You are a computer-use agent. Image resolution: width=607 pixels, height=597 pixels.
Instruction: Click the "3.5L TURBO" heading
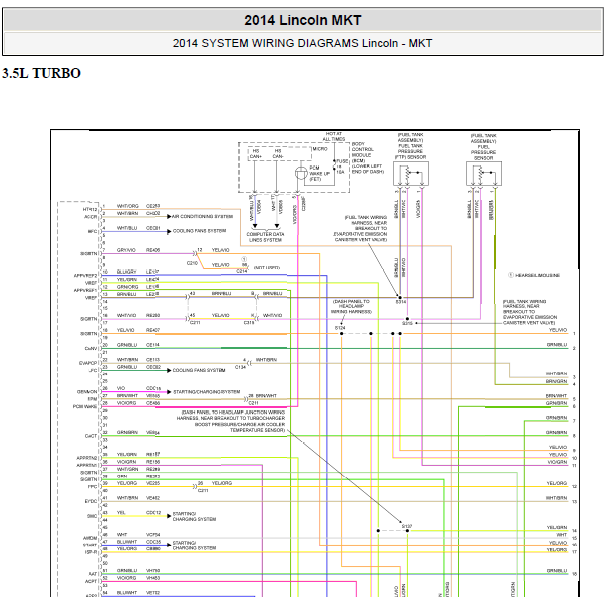tap(41, 73)
